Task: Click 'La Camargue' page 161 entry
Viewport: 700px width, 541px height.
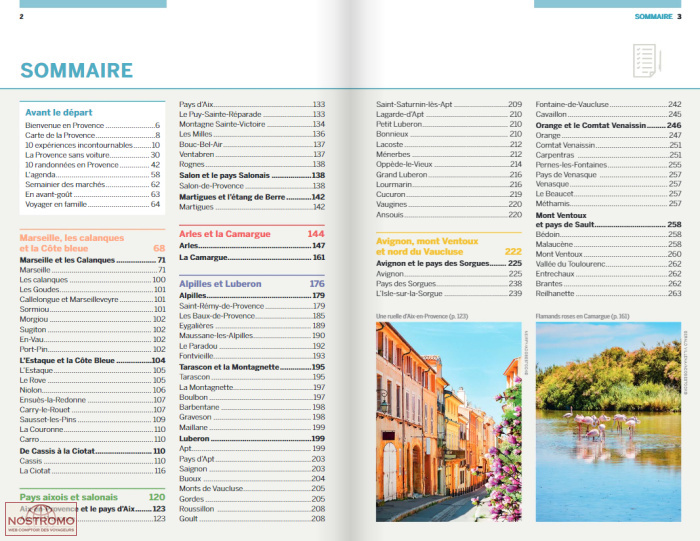Action: point(252,258)
